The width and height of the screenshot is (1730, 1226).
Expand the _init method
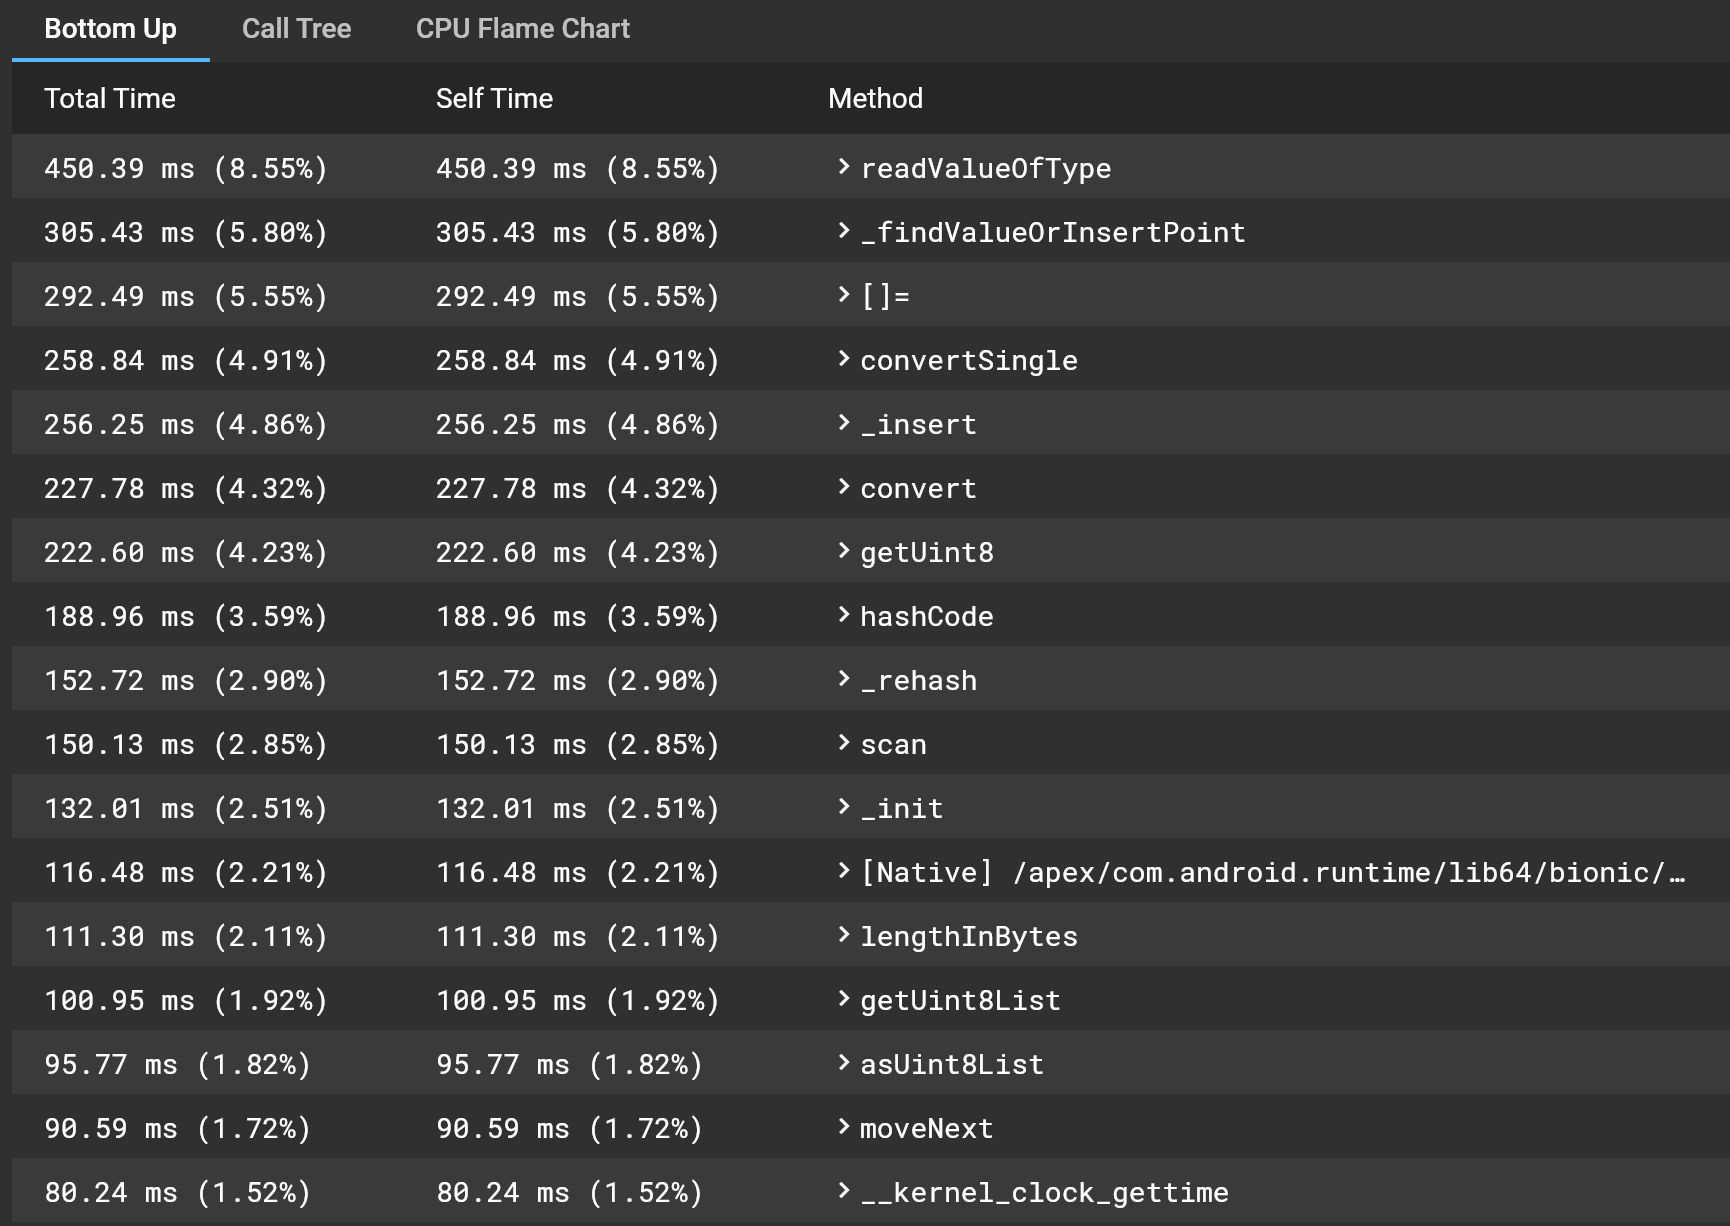click(841, 808)
